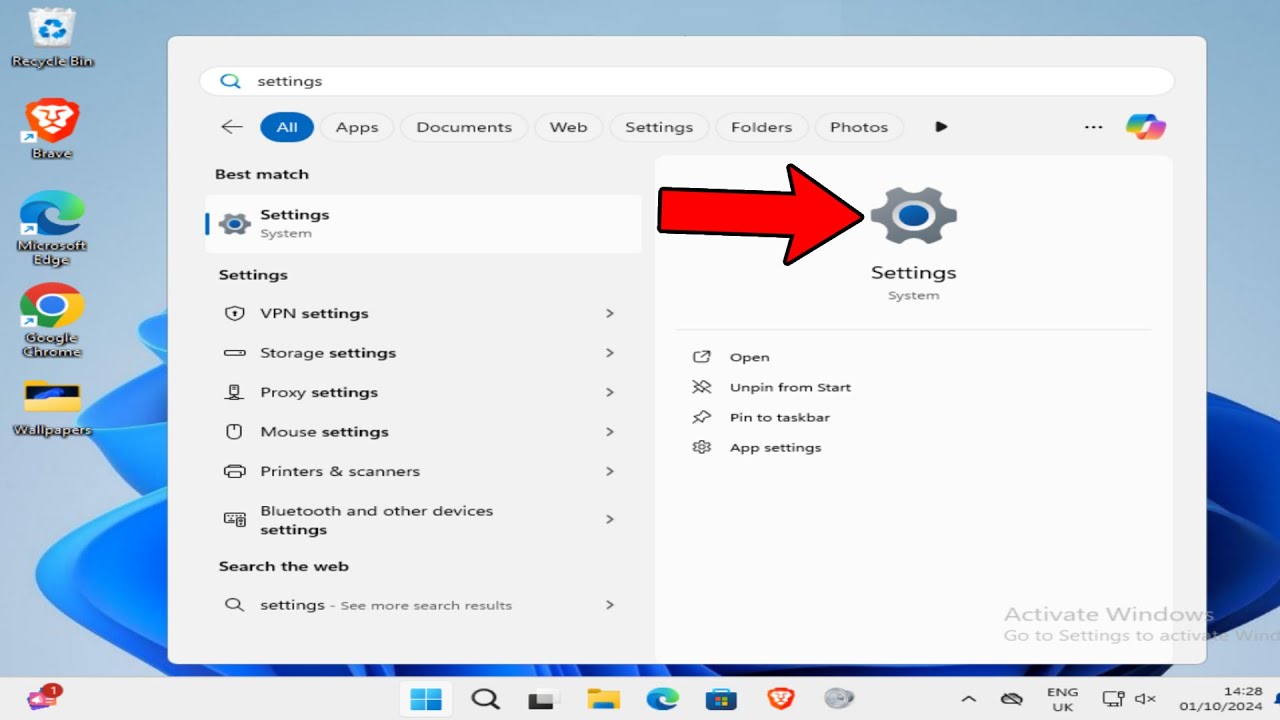Expand VPN settings chevron
This screenshot has width=1280, height=720.
609,313
